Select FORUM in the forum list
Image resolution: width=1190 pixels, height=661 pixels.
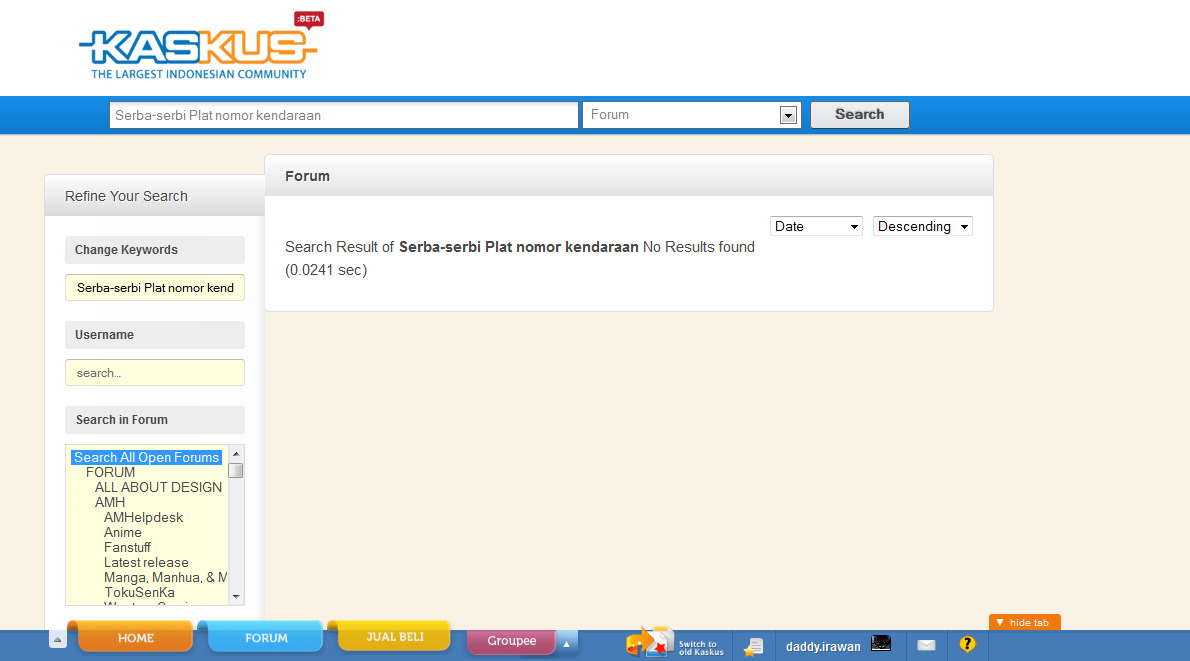tap(110, 472)
